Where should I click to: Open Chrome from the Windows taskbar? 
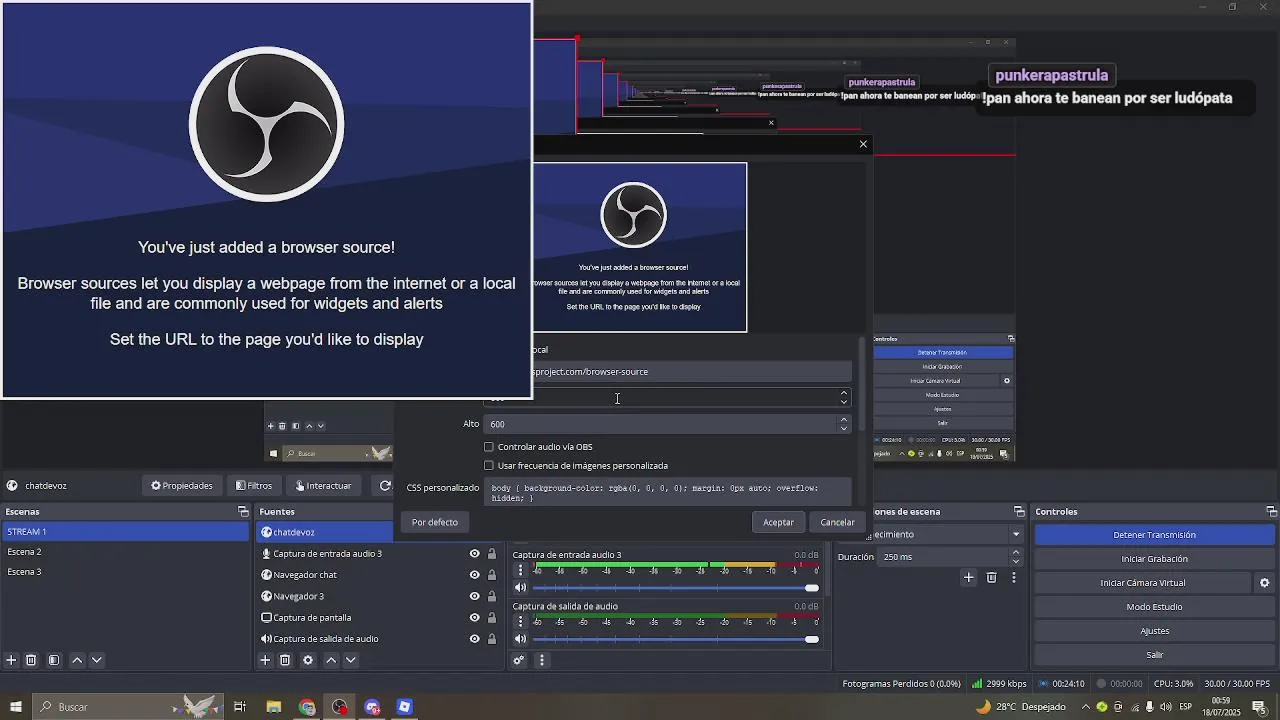307,707
